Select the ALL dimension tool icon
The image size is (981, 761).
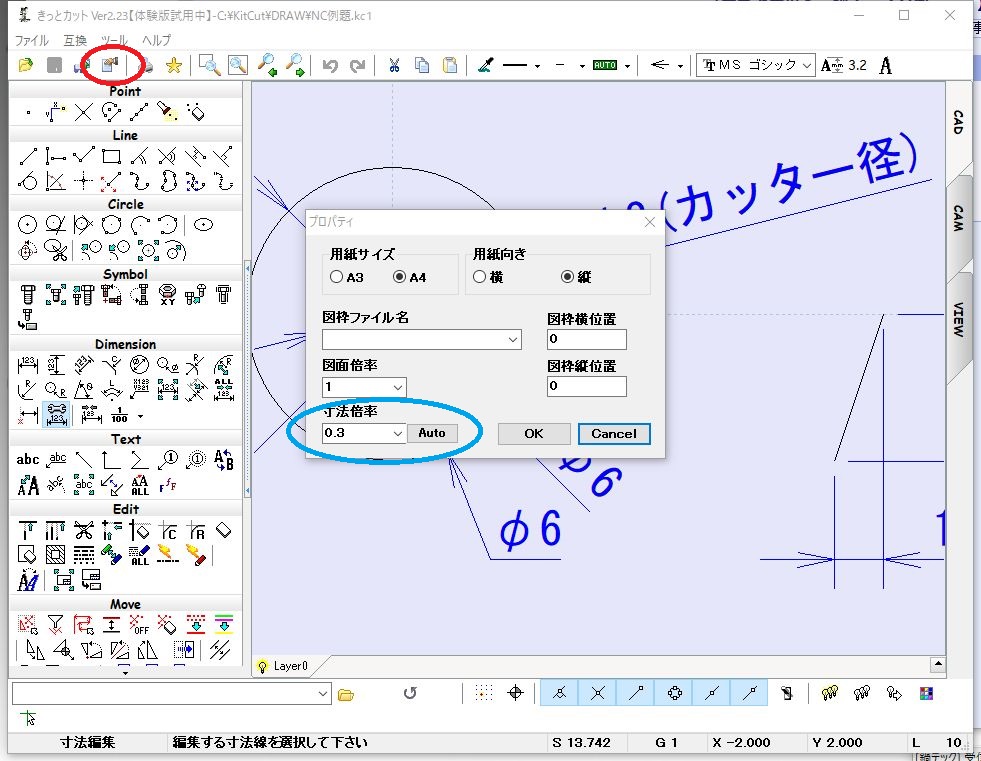pos(223,390)
